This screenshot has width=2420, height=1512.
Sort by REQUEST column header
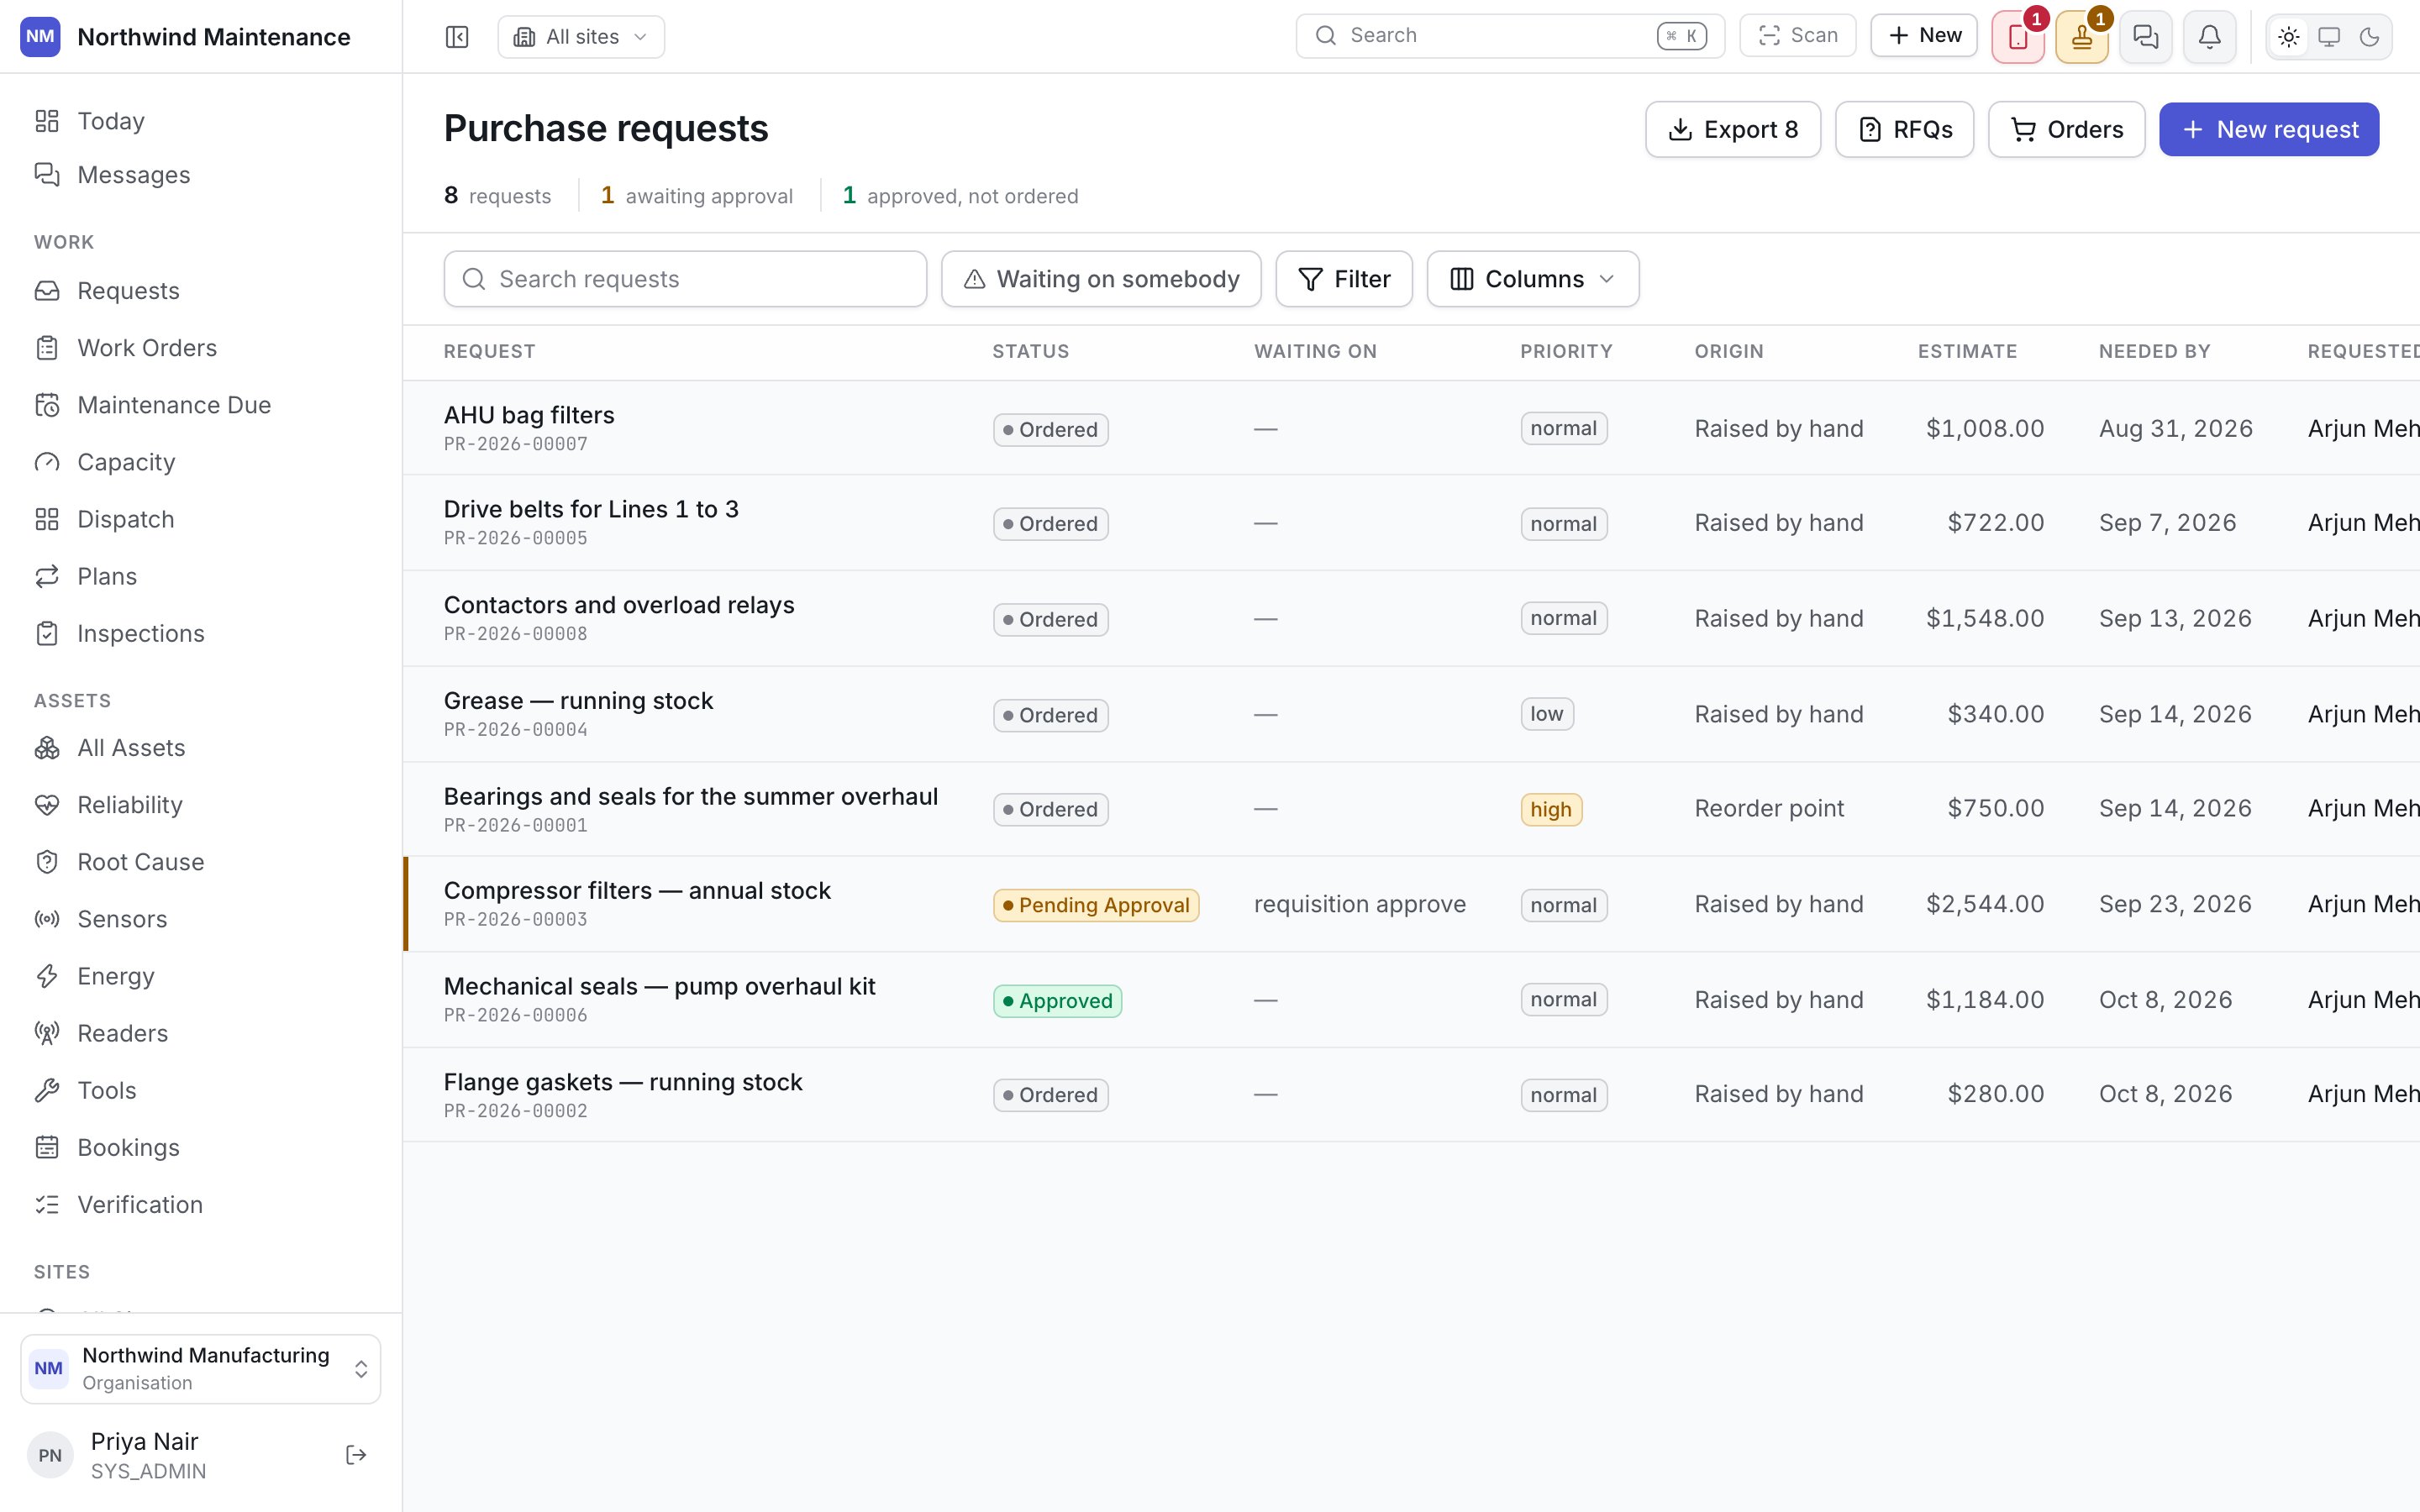489,351
